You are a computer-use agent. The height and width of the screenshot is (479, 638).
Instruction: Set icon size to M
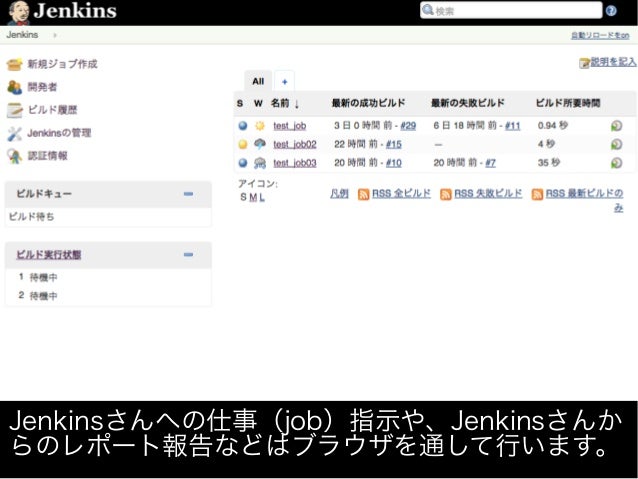(x=253, y=197)
